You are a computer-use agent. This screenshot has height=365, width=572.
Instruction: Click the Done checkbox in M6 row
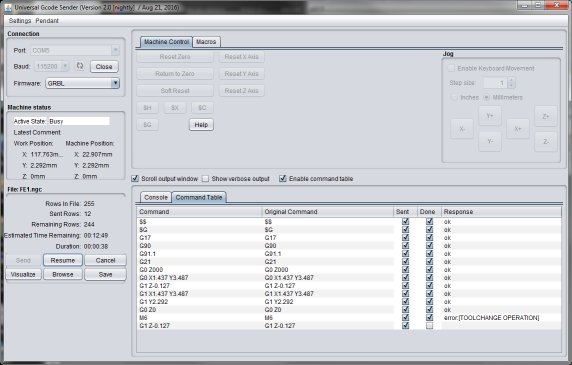(429, 318)
